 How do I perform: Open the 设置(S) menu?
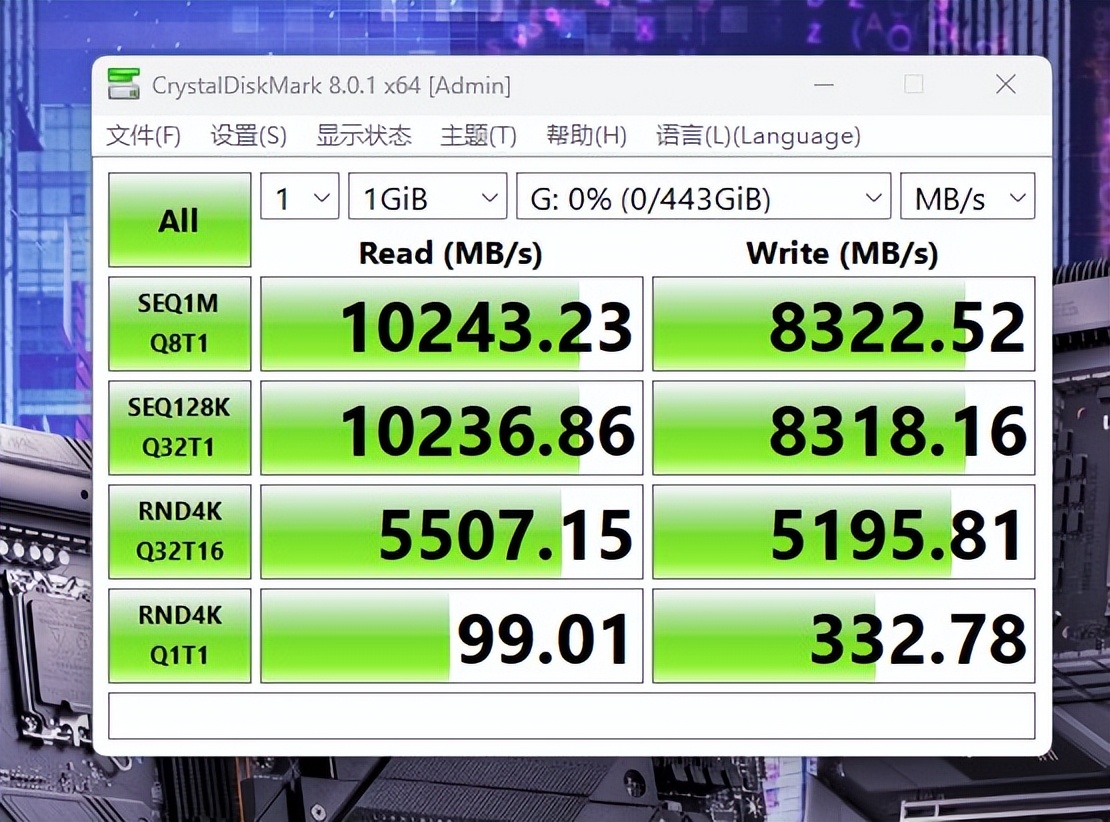(248, 135)
